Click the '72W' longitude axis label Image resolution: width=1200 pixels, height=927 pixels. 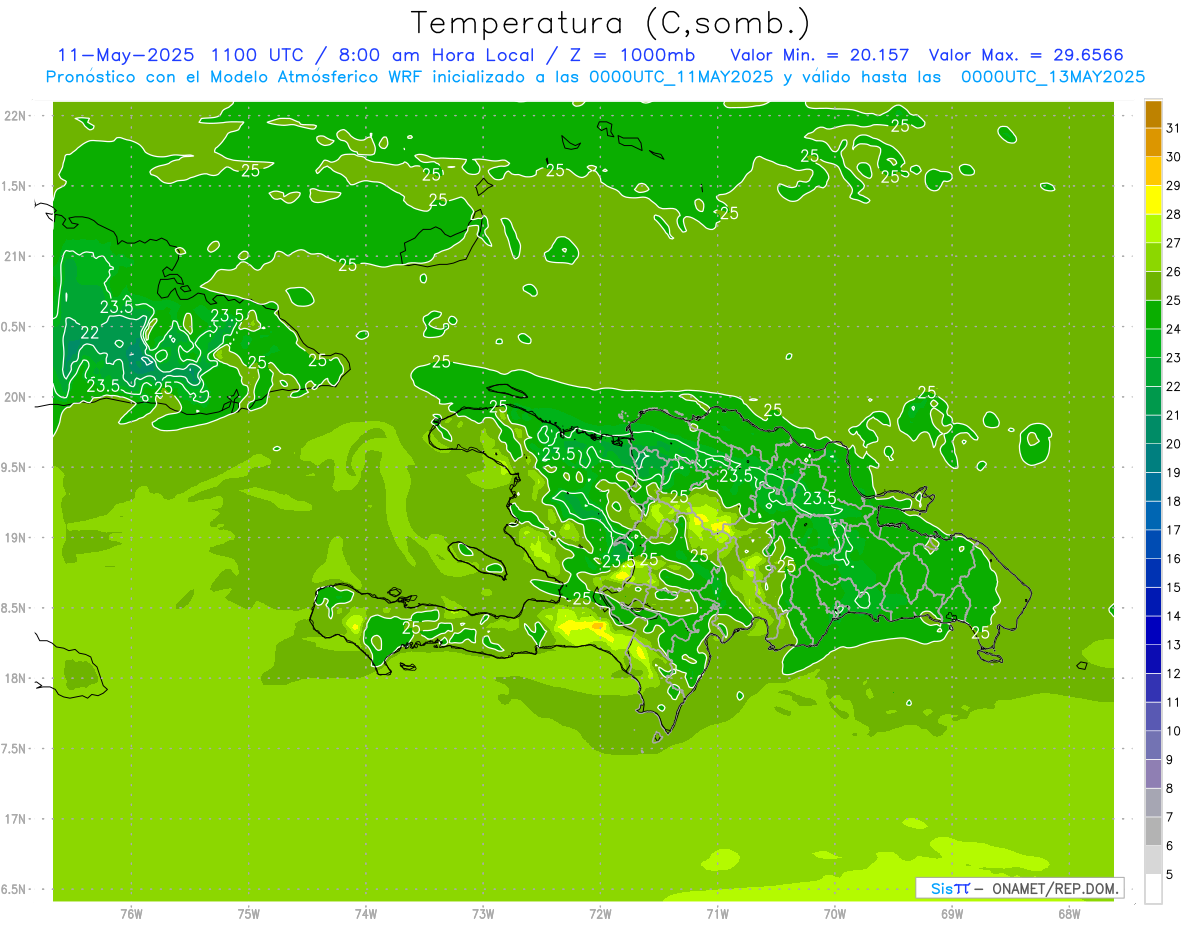click(x=600, y=913)
